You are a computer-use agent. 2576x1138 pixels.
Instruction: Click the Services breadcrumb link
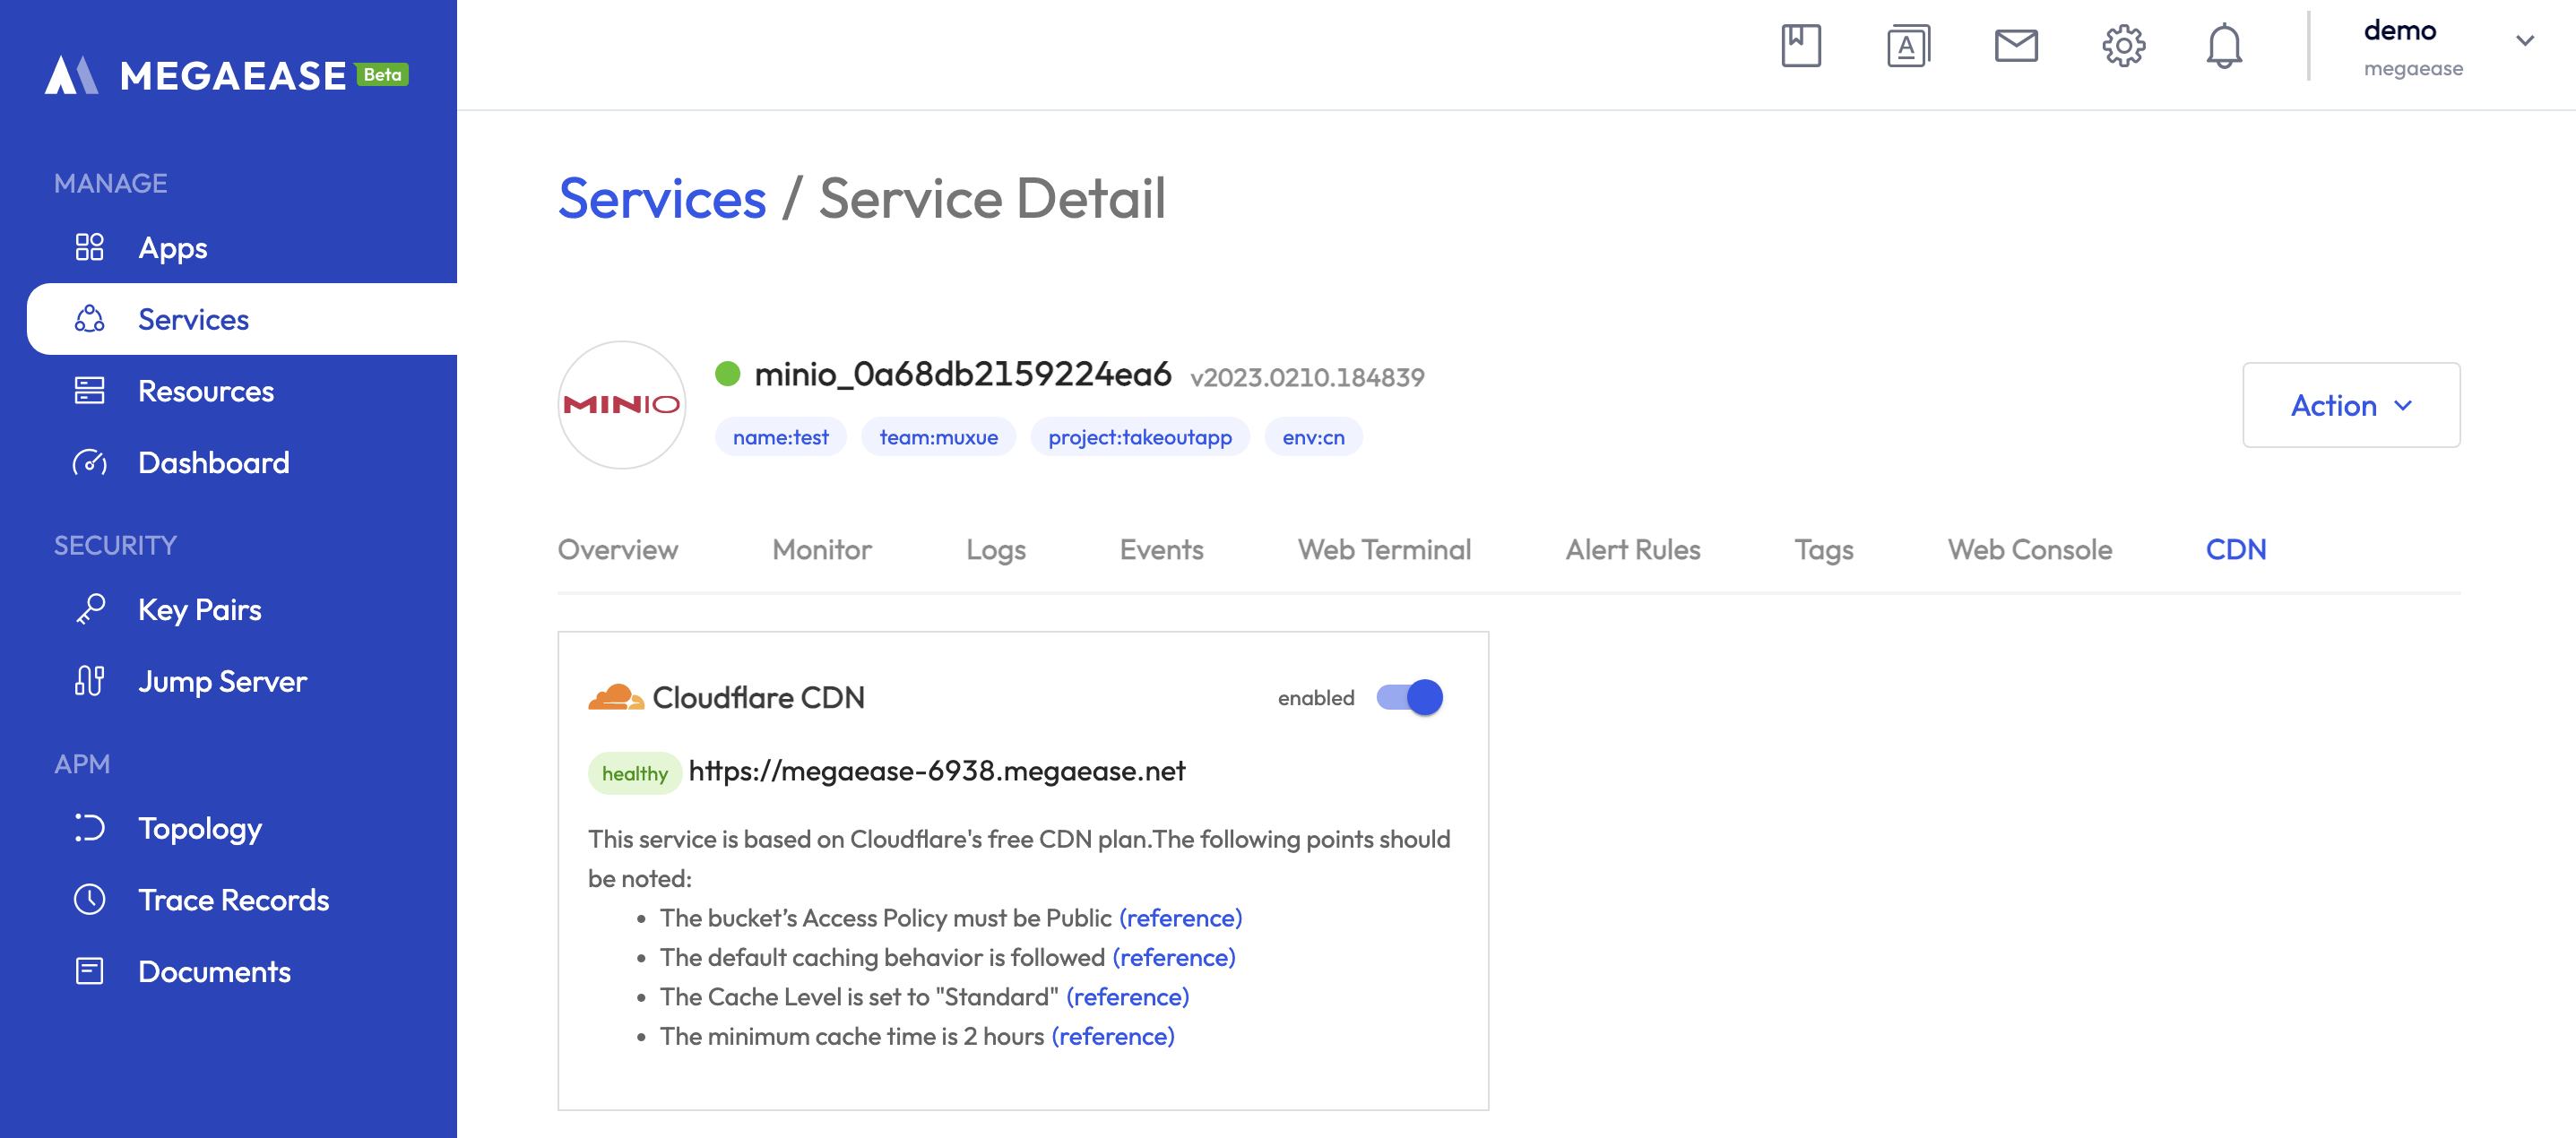(662, 198)
